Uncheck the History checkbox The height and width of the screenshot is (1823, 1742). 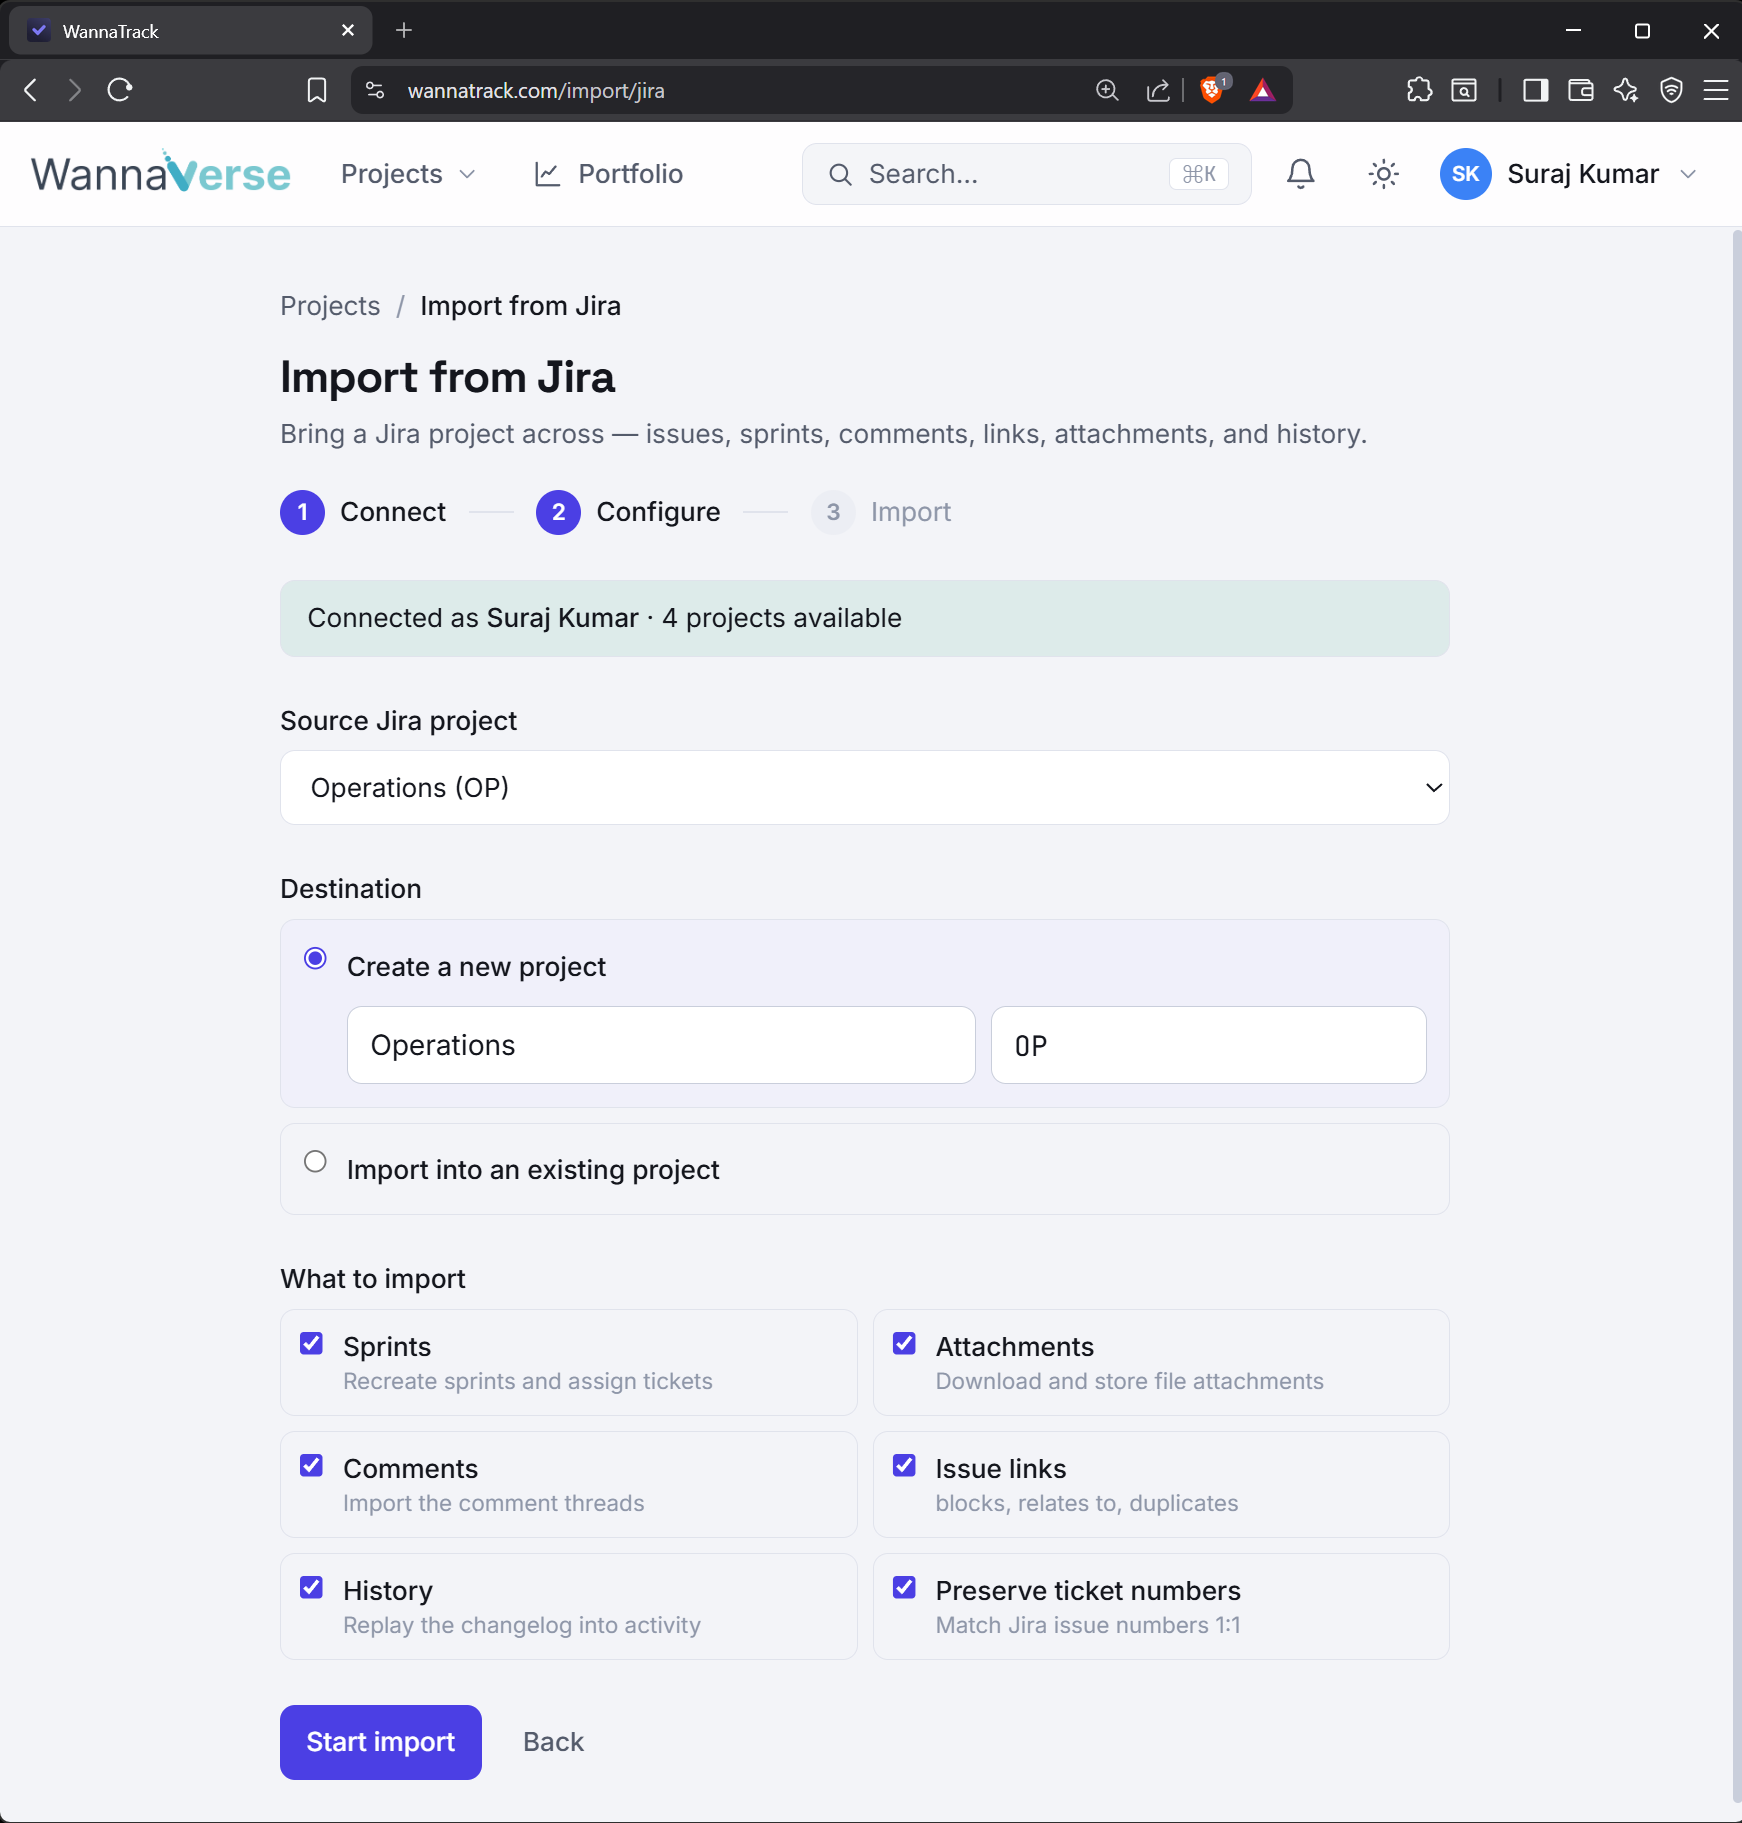(312, 1587)
